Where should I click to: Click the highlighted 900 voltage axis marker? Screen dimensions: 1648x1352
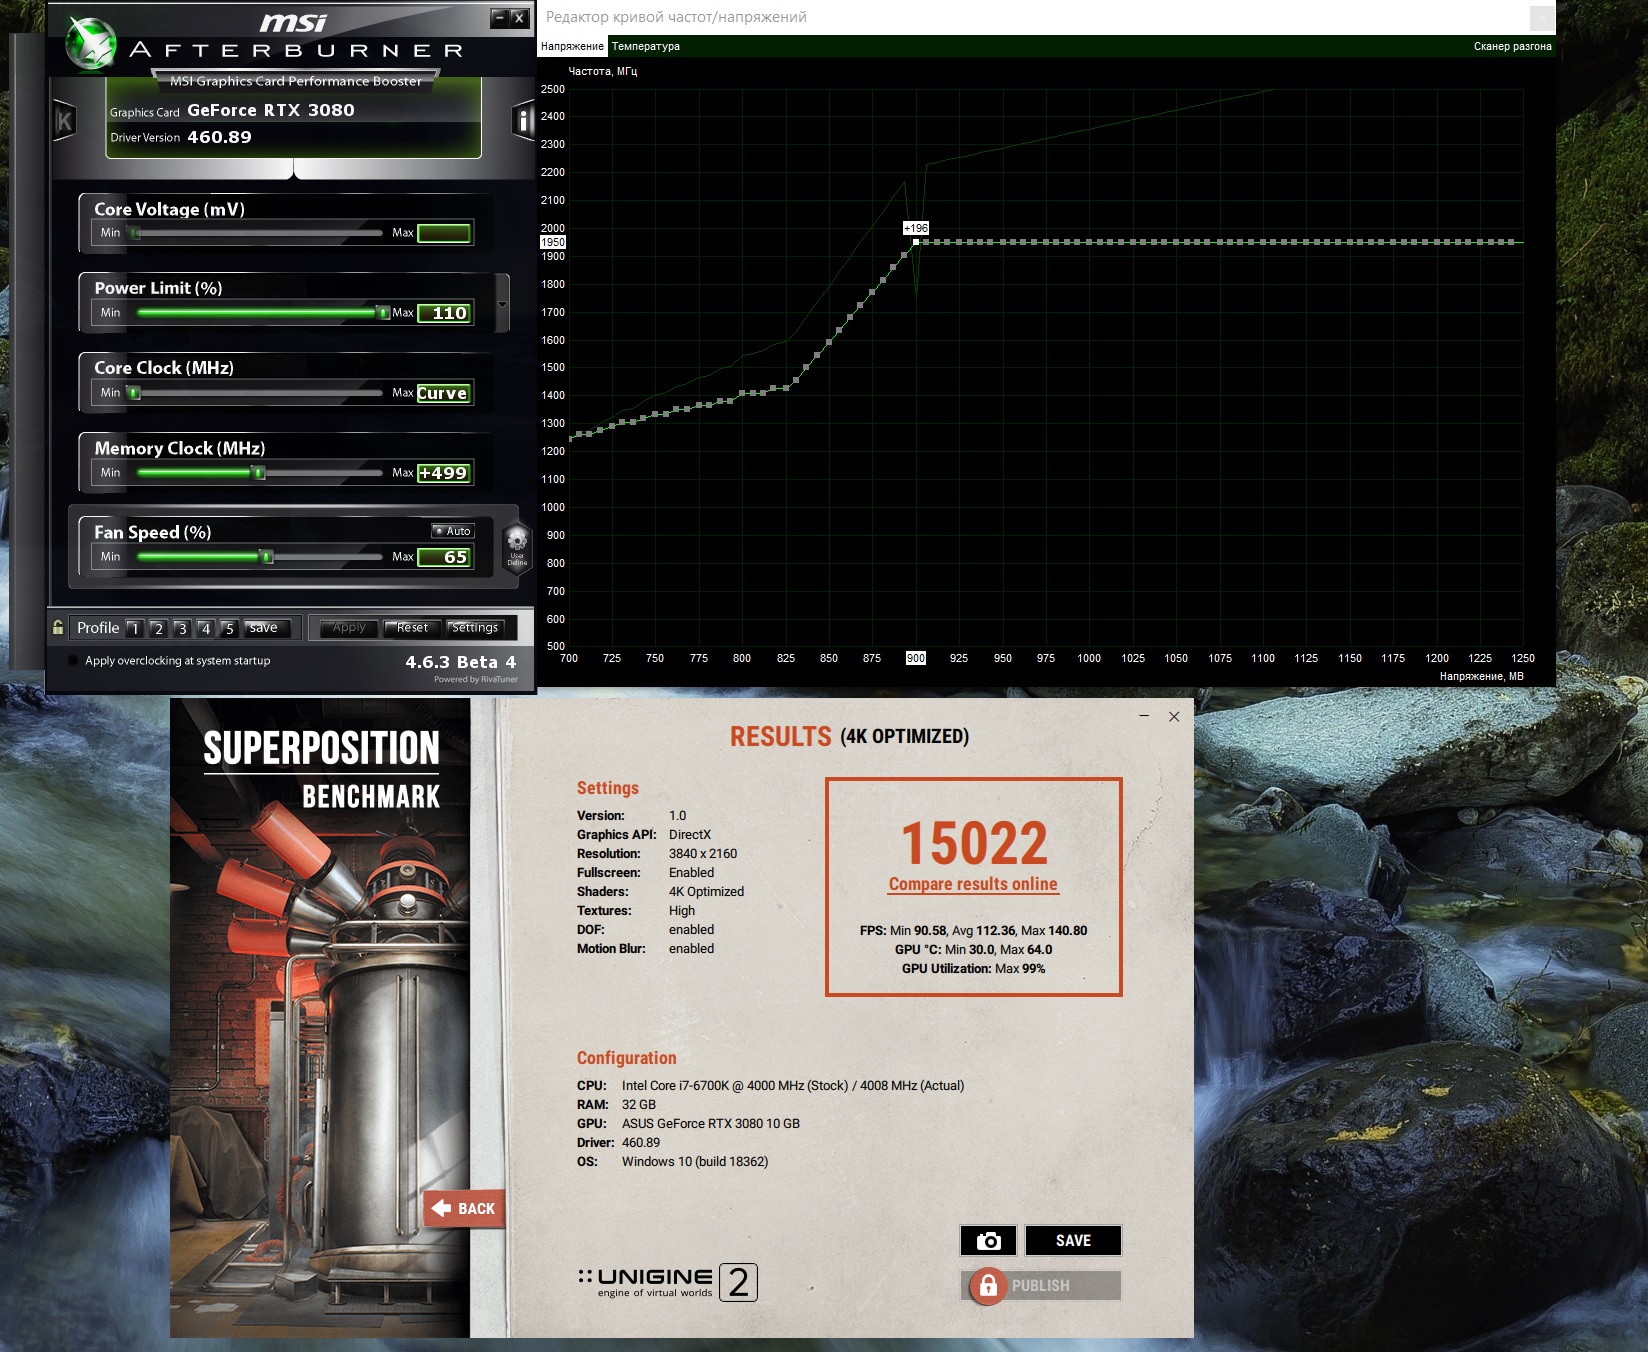(x=916, y=658)
